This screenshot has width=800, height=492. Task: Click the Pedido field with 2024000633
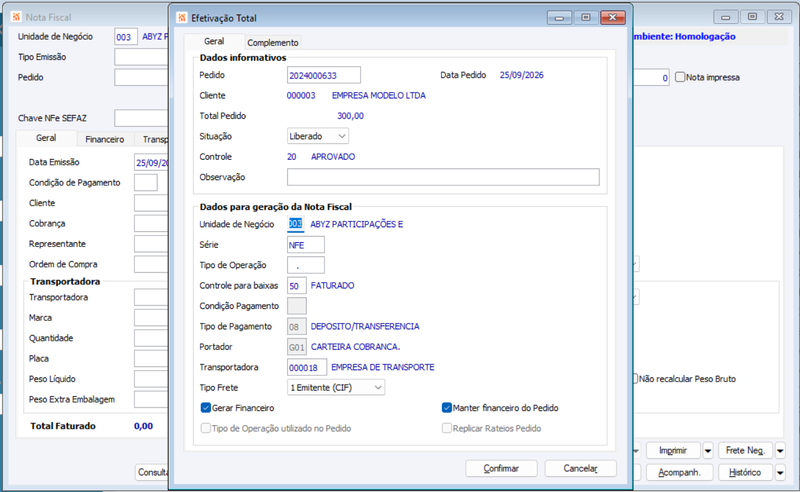tap(324, 76)
